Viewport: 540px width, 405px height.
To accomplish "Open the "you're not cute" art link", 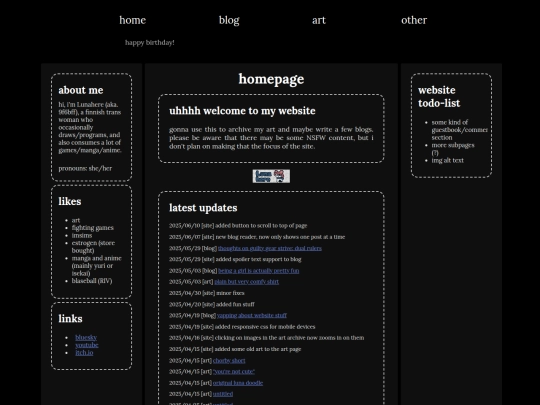I will [234, 372].
